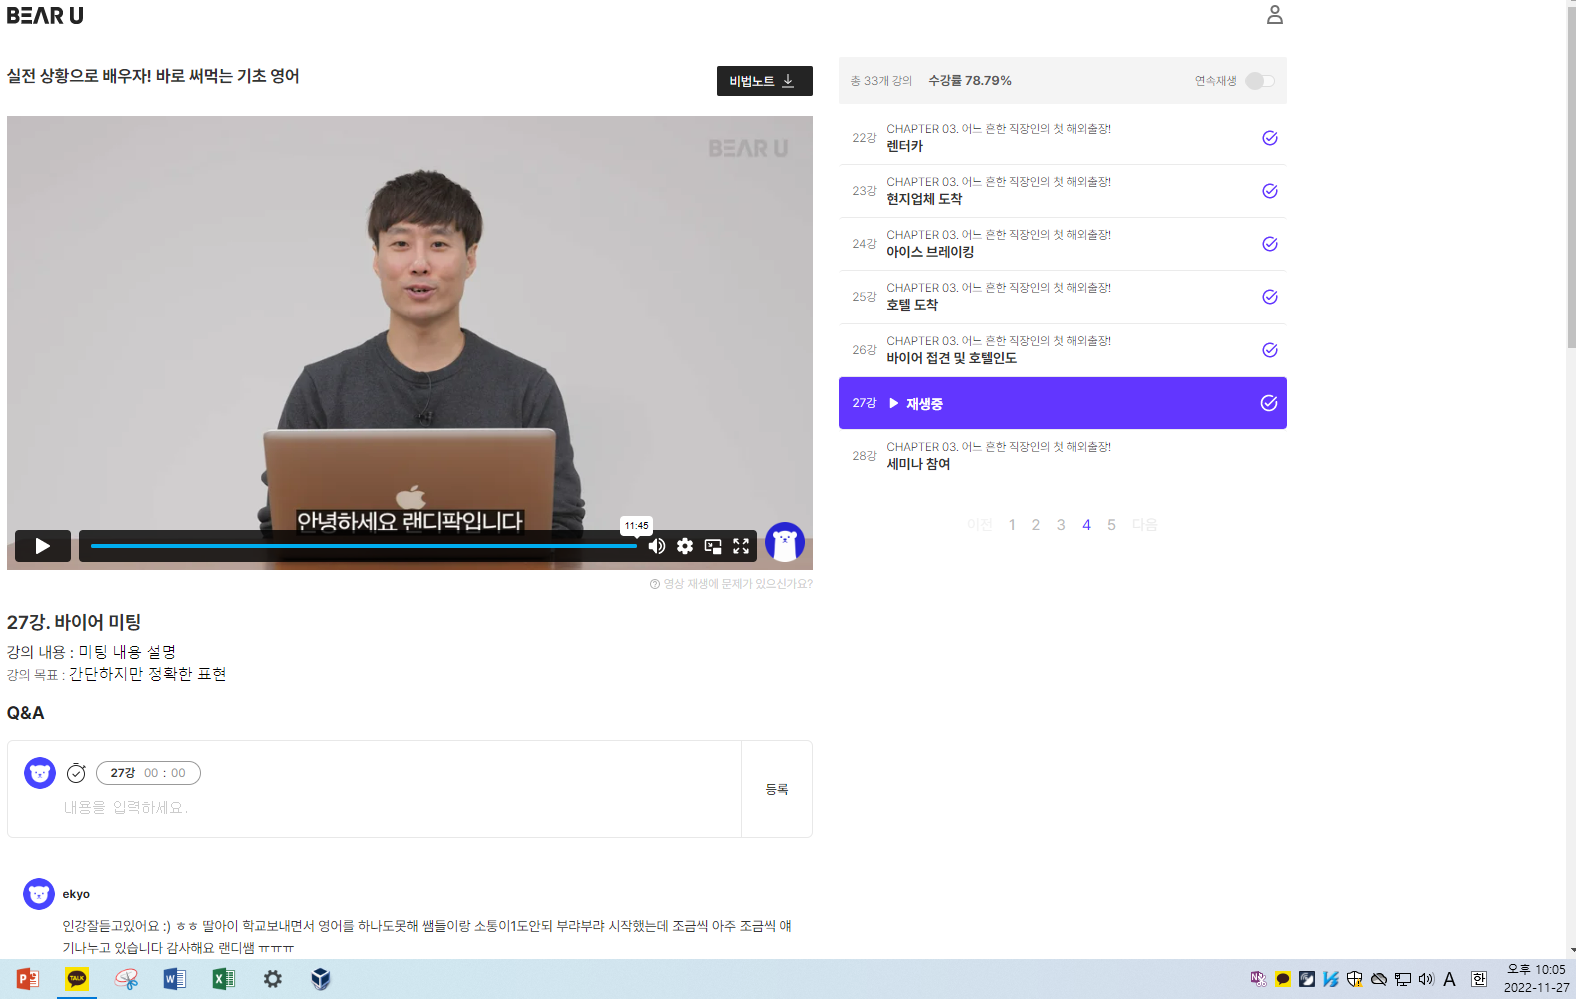The height and width of the screenshot is (999, 1576).
Task: Go to lecture list page 1
Action: point(1012,525)
